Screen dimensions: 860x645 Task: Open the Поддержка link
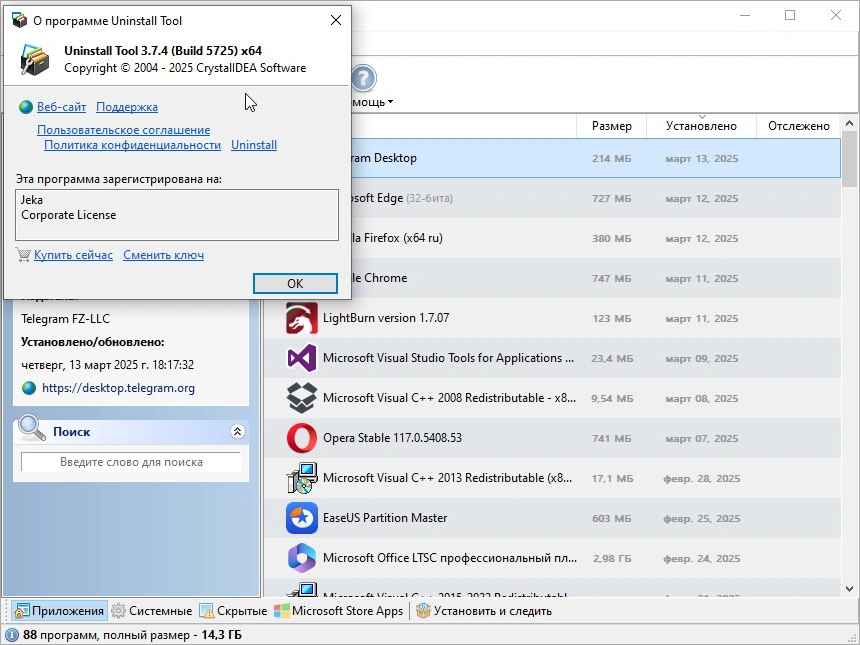click(127, 107)
